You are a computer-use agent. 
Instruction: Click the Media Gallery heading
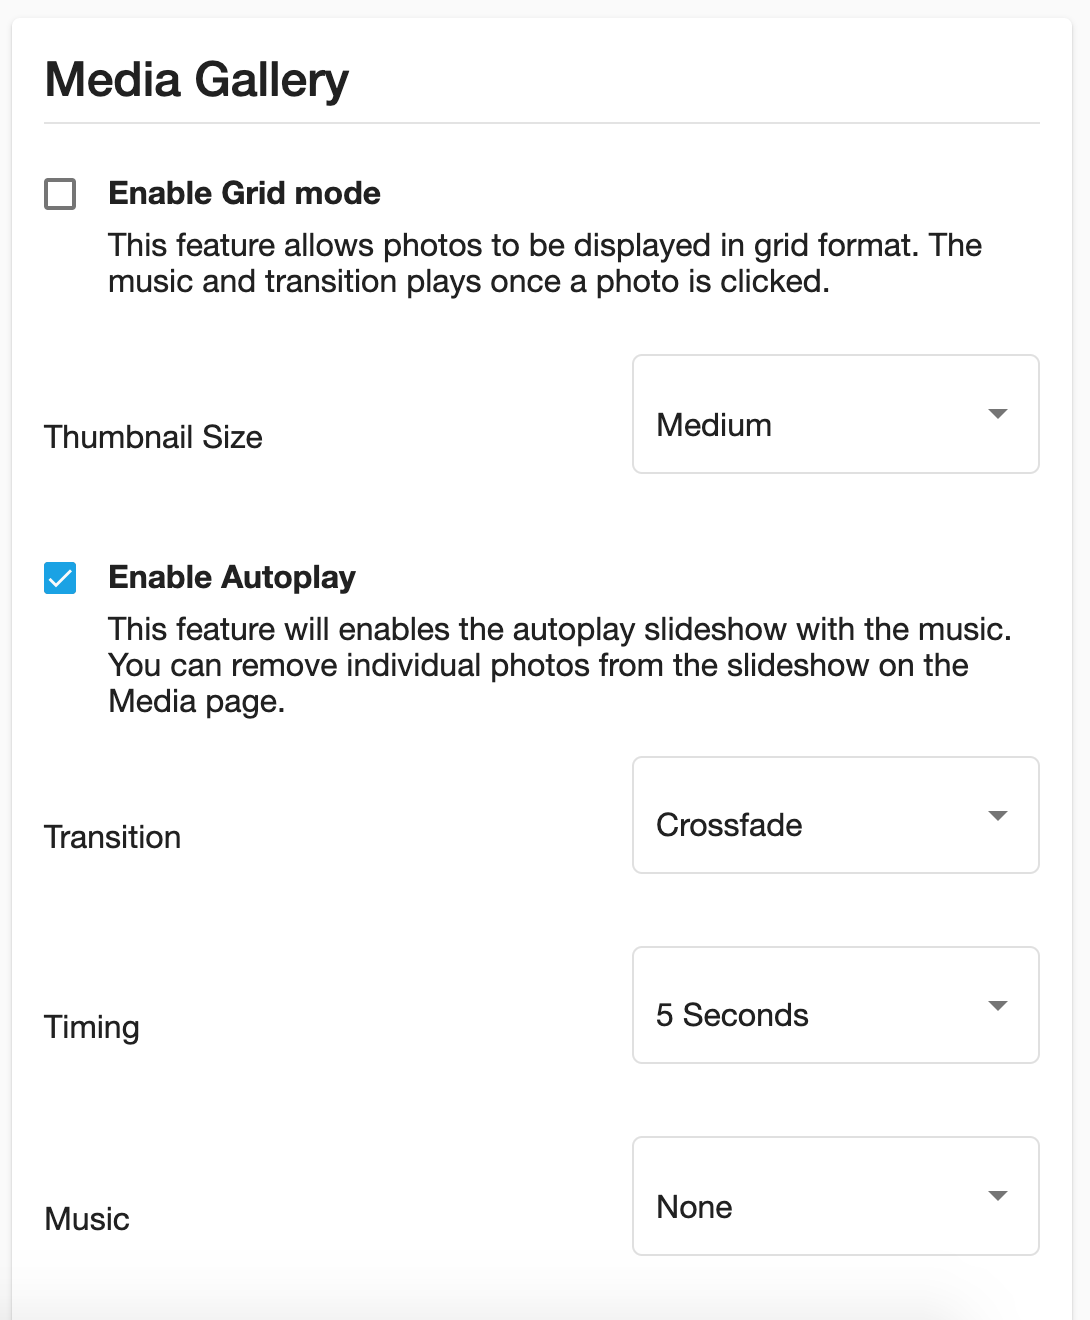coord(197,80)
